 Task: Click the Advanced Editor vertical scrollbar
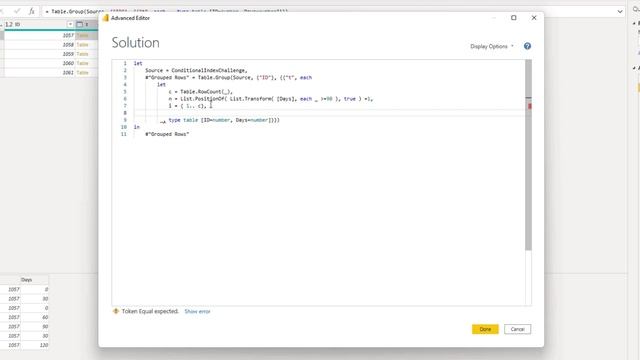click(x=528, y=155)
